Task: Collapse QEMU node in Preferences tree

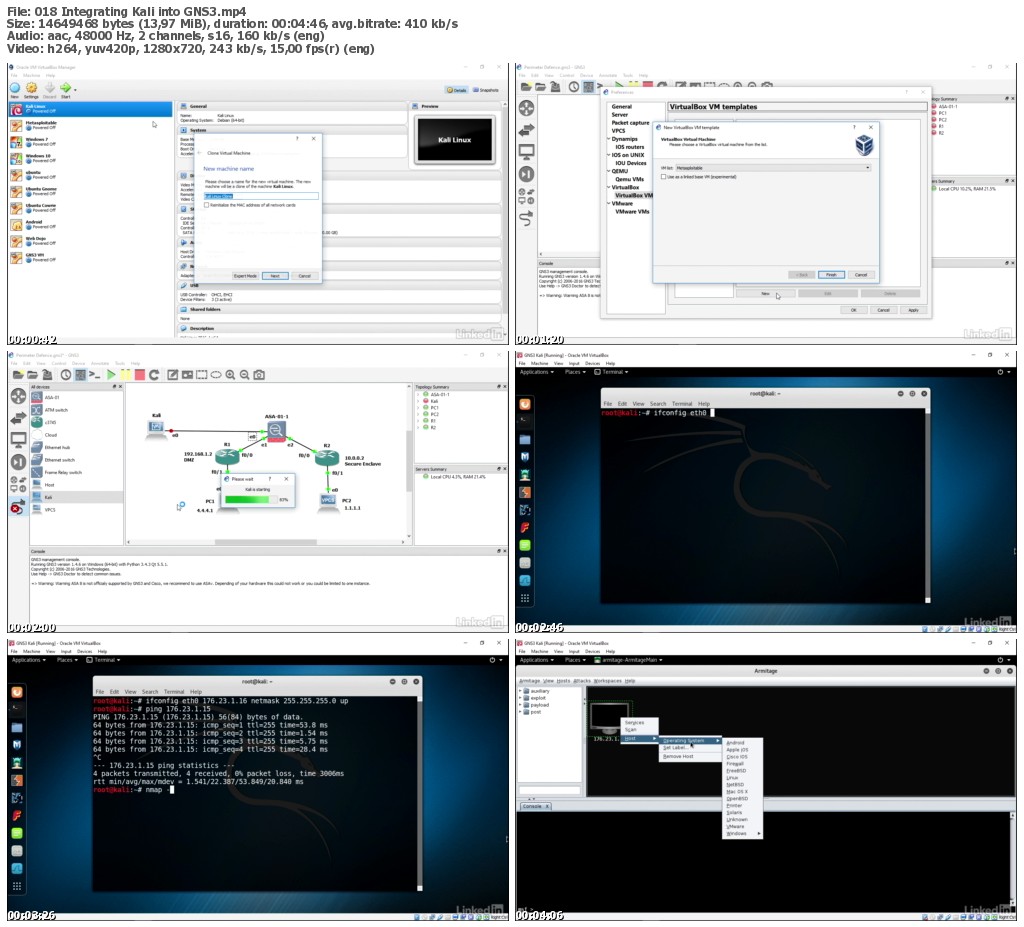Action: 609,171
